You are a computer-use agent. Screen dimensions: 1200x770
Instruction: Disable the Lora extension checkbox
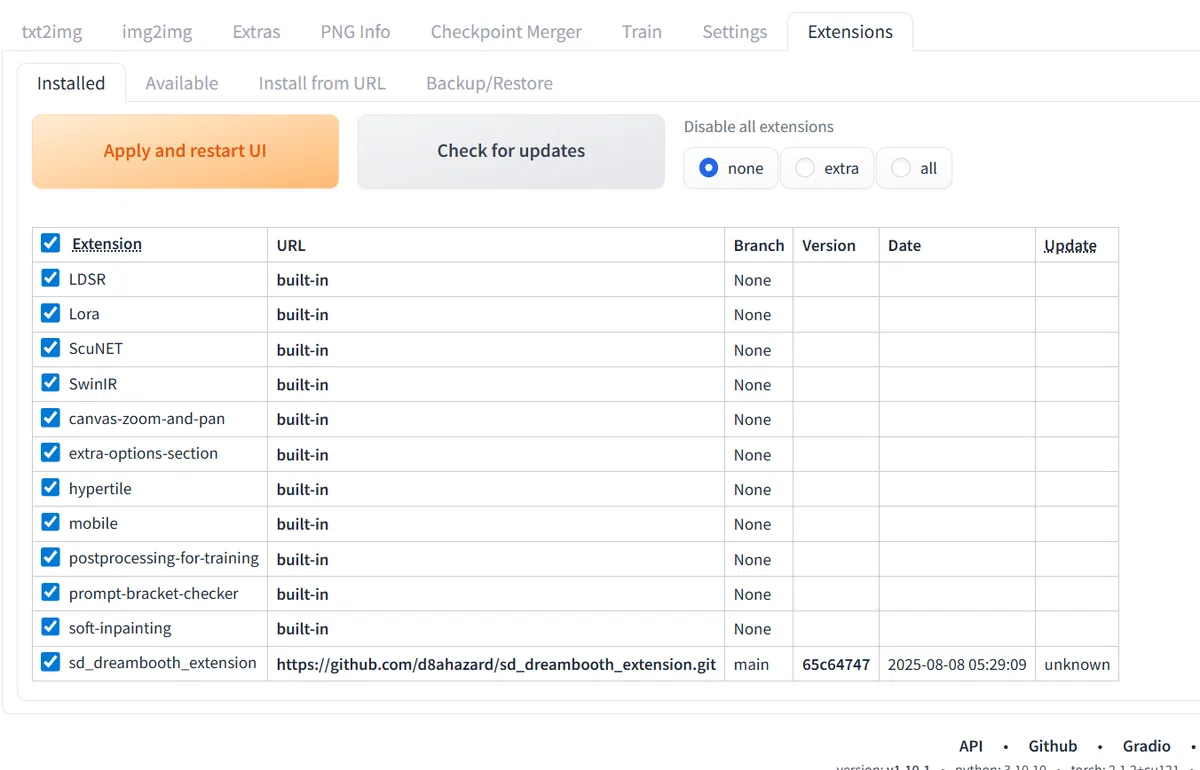[51, 313]
